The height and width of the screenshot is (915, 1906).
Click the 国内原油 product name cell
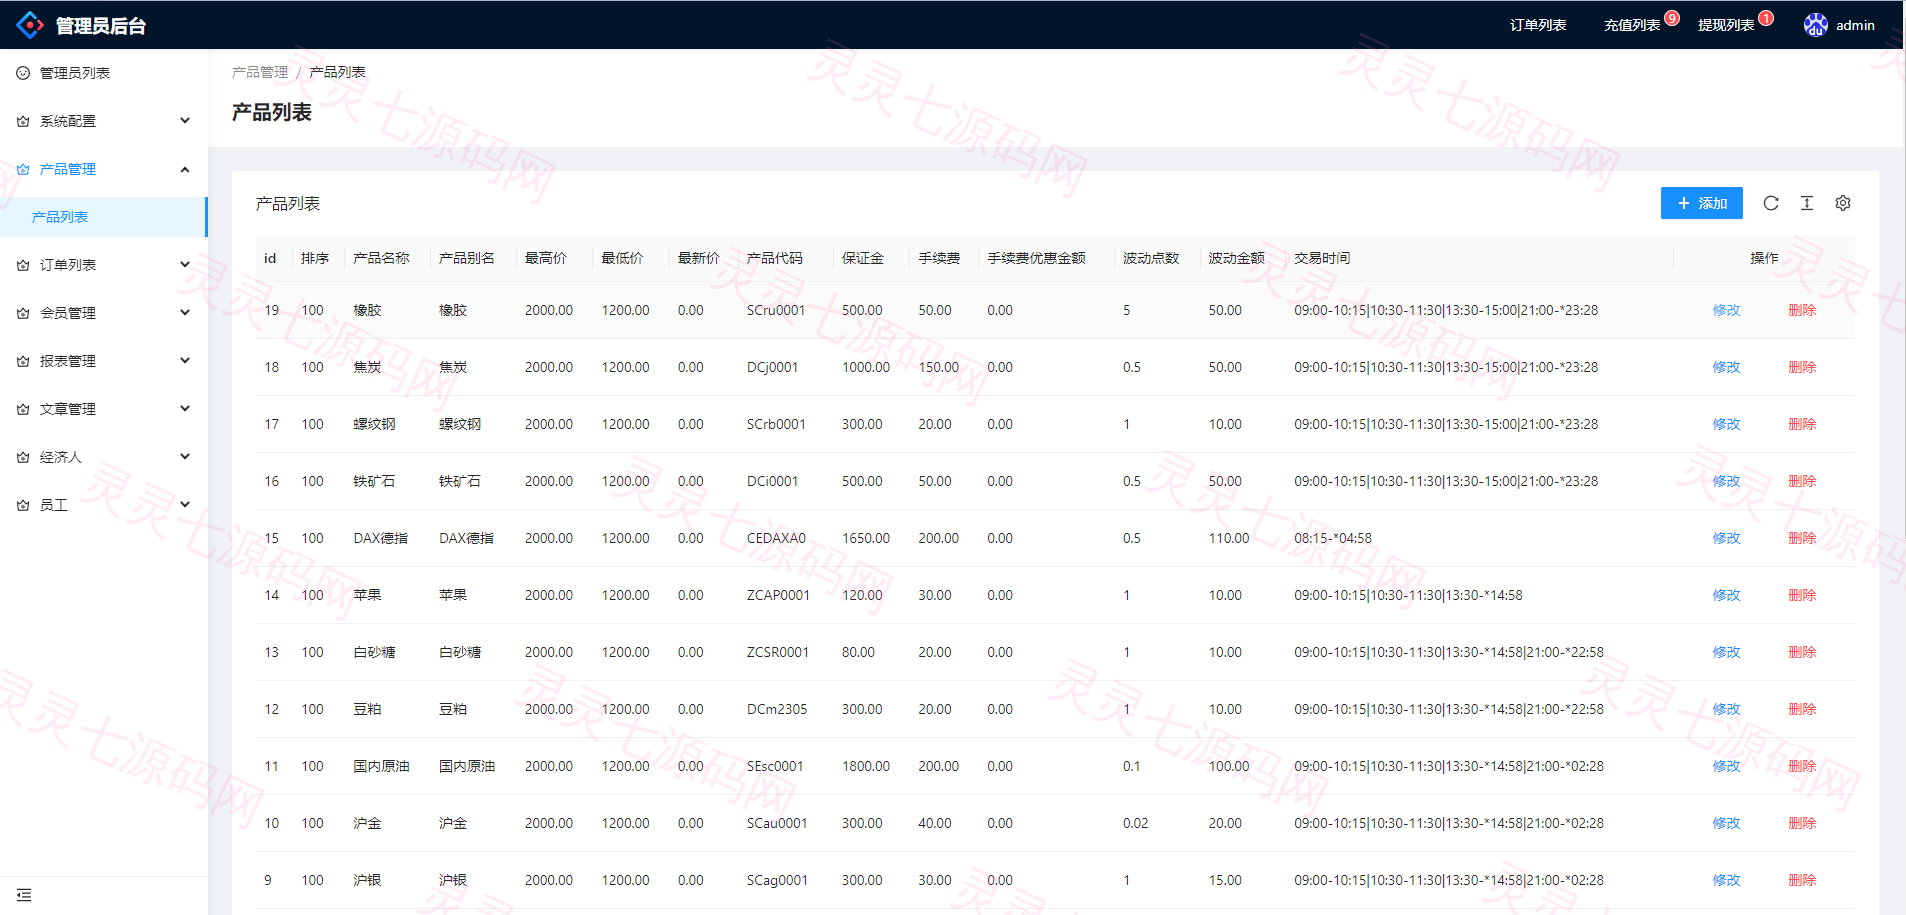tap(381, 766)
